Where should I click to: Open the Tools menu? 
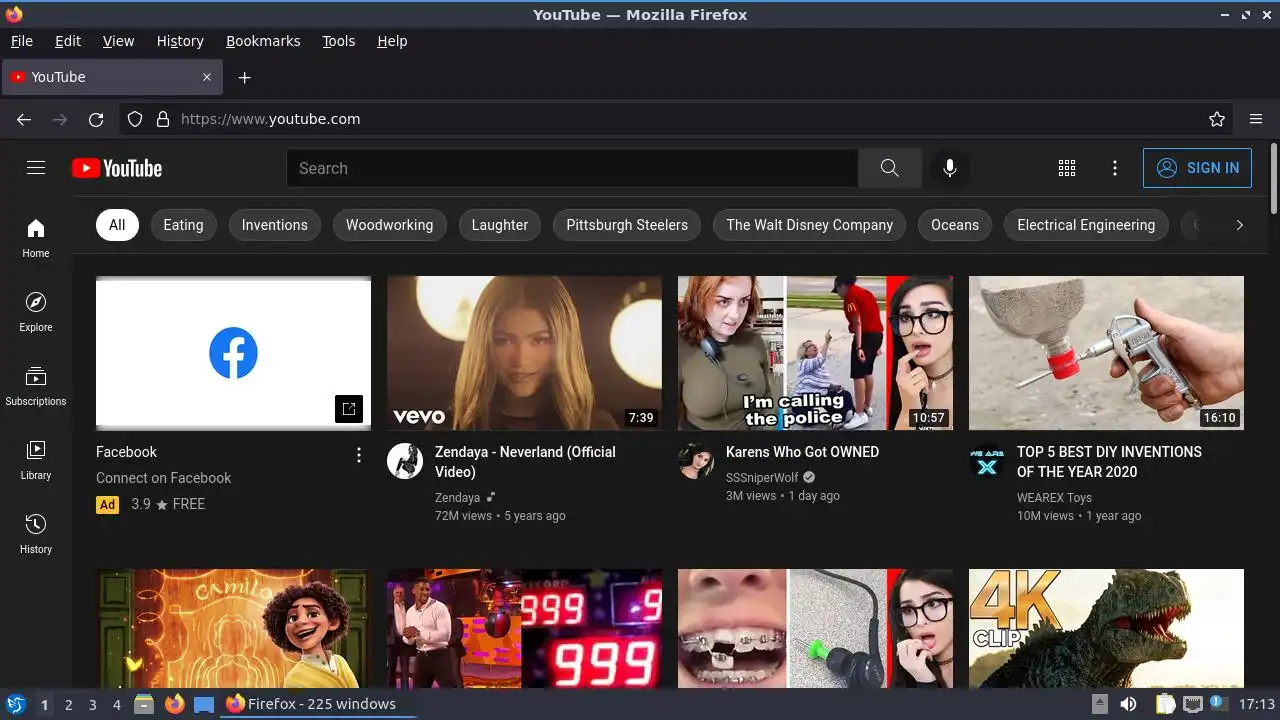point(339,41)
